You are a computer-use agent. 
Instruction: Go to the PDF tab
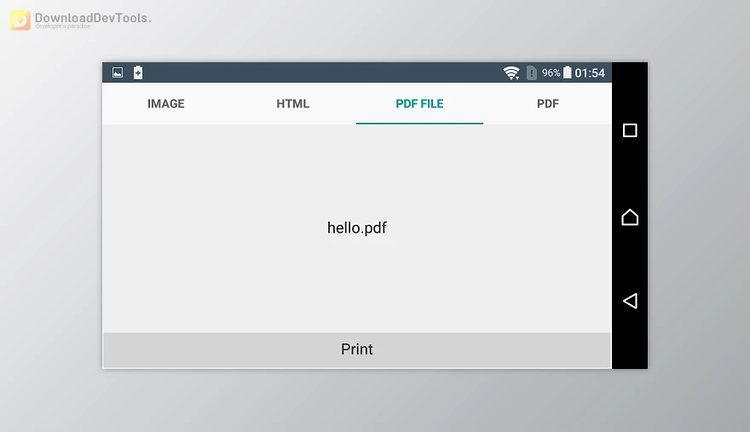coord(548,104)
